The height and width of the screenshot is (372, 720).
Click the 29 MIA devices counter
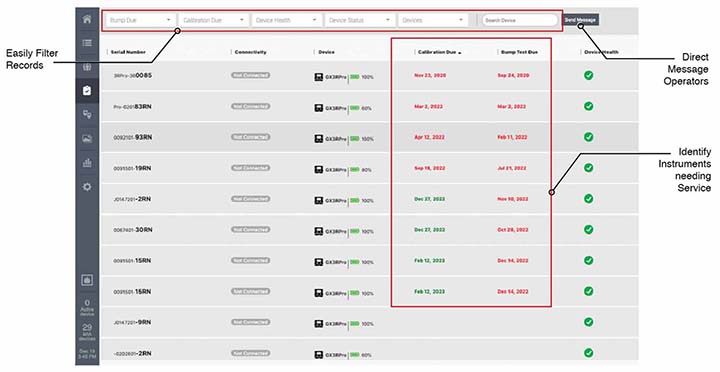(x=87, y=333)
